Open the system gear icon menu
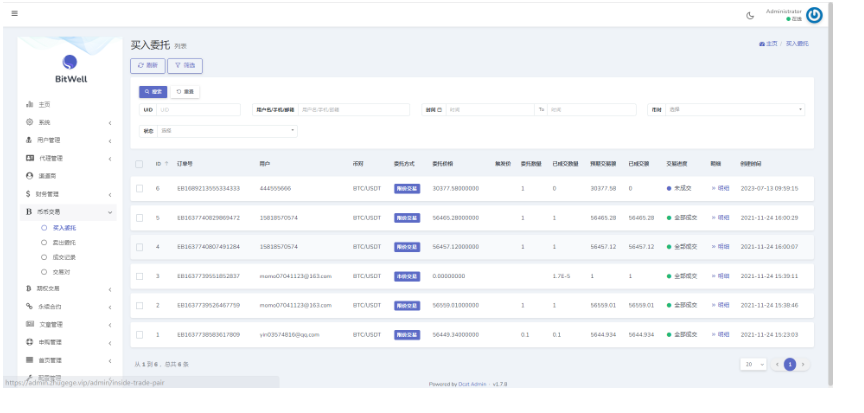Image resolution: width=864 pixels, height=413 pixels. pos(30,122)
